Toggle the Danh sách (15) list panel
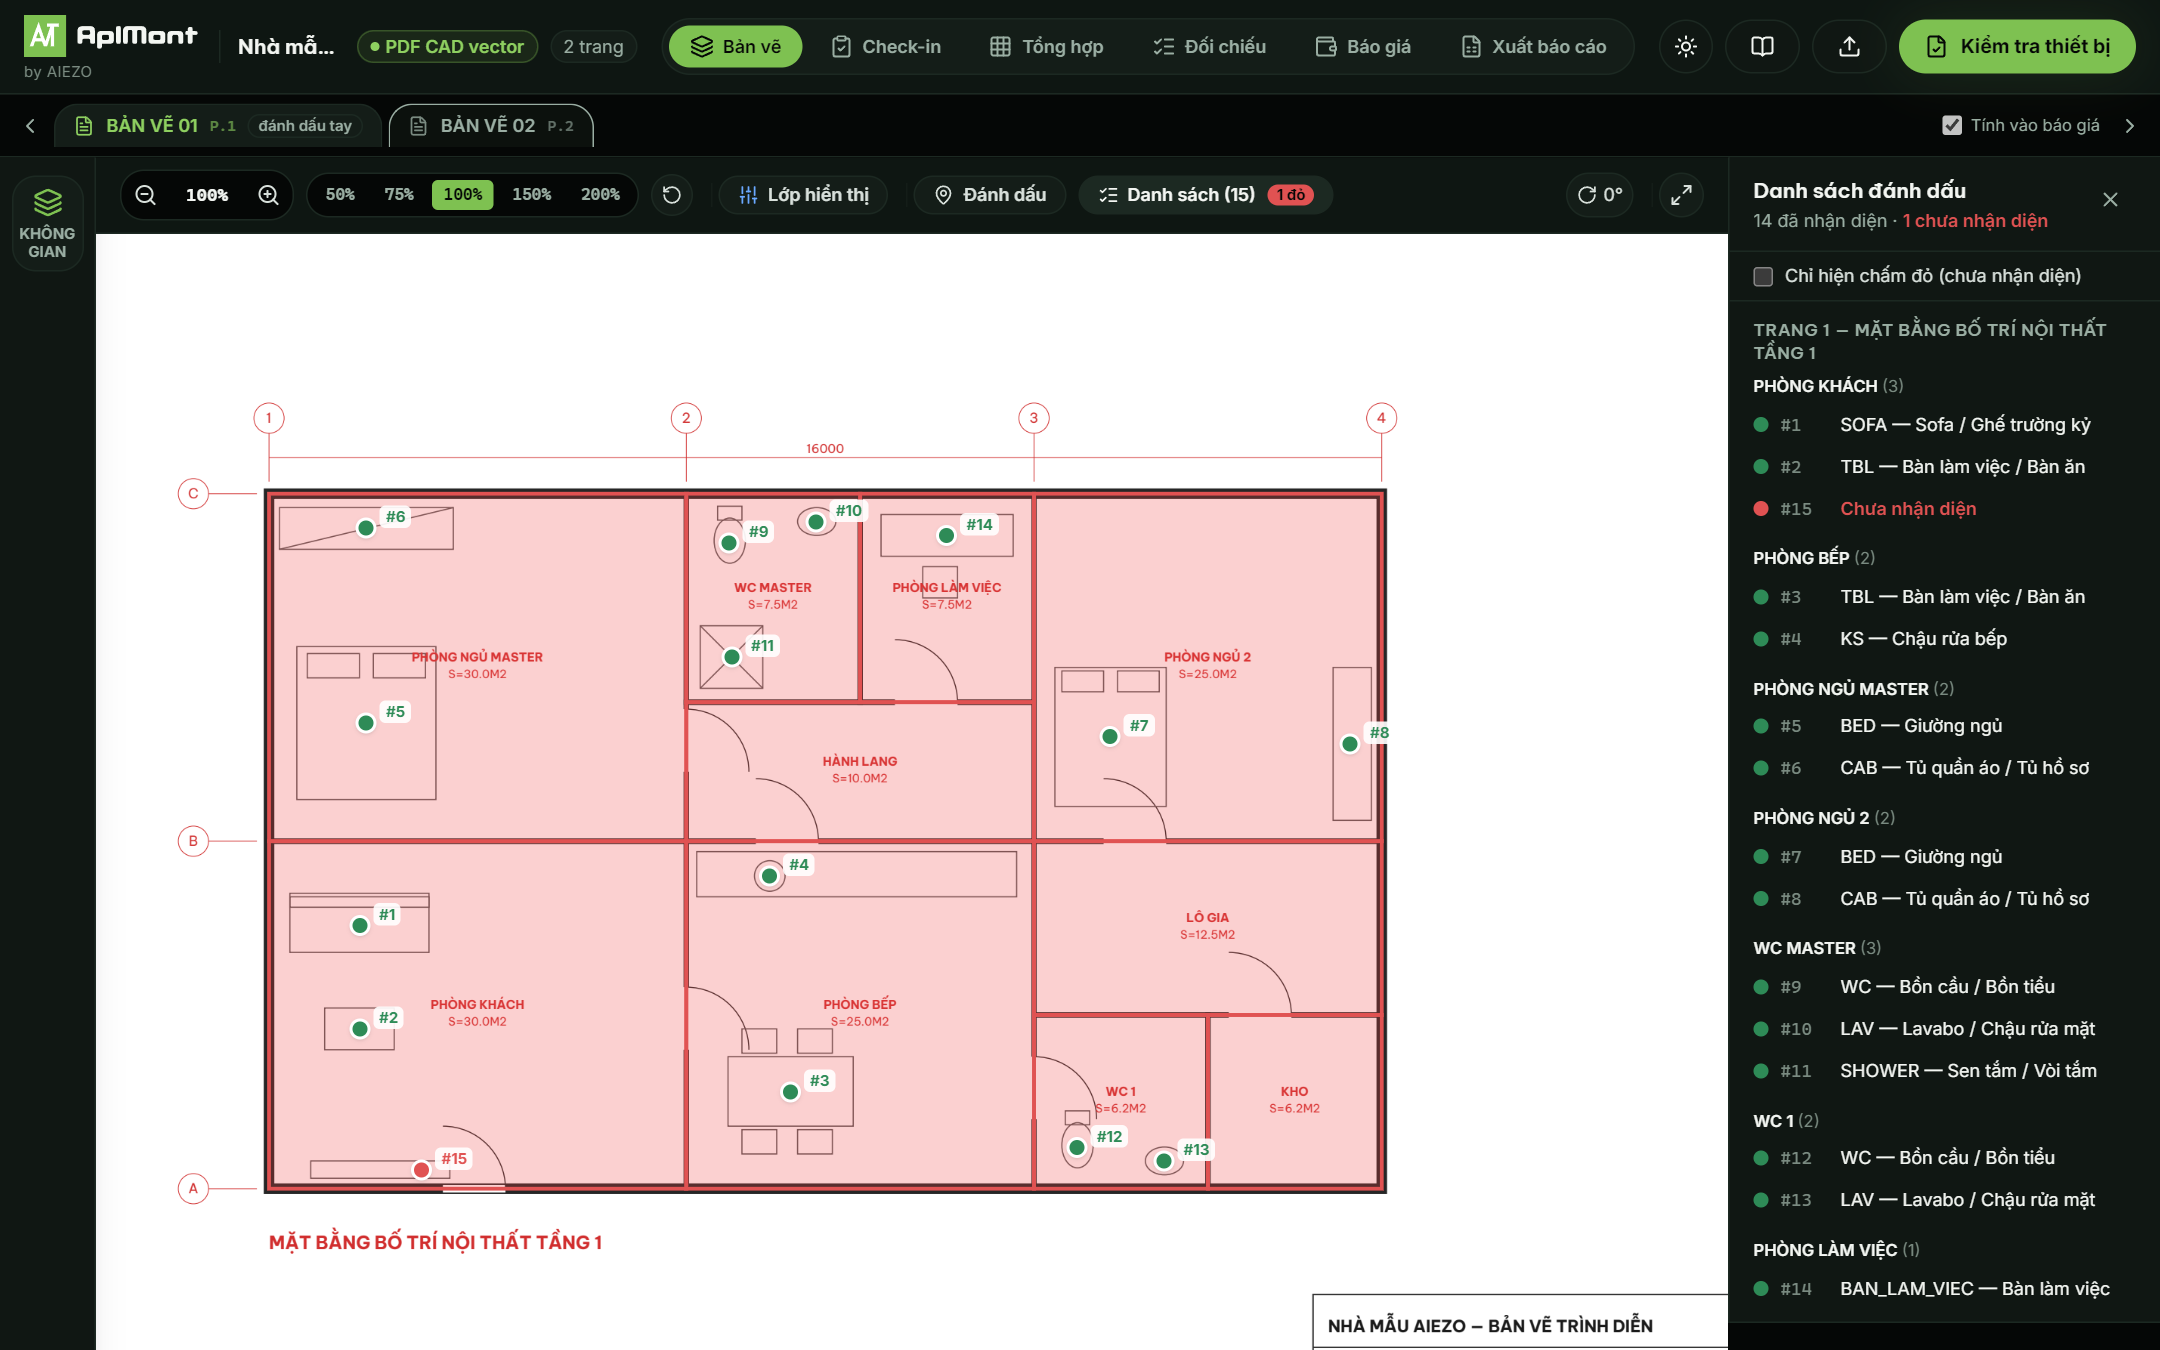Image resolution: width=2160 pixels, height=1350 pixels. click(1205, 195)
